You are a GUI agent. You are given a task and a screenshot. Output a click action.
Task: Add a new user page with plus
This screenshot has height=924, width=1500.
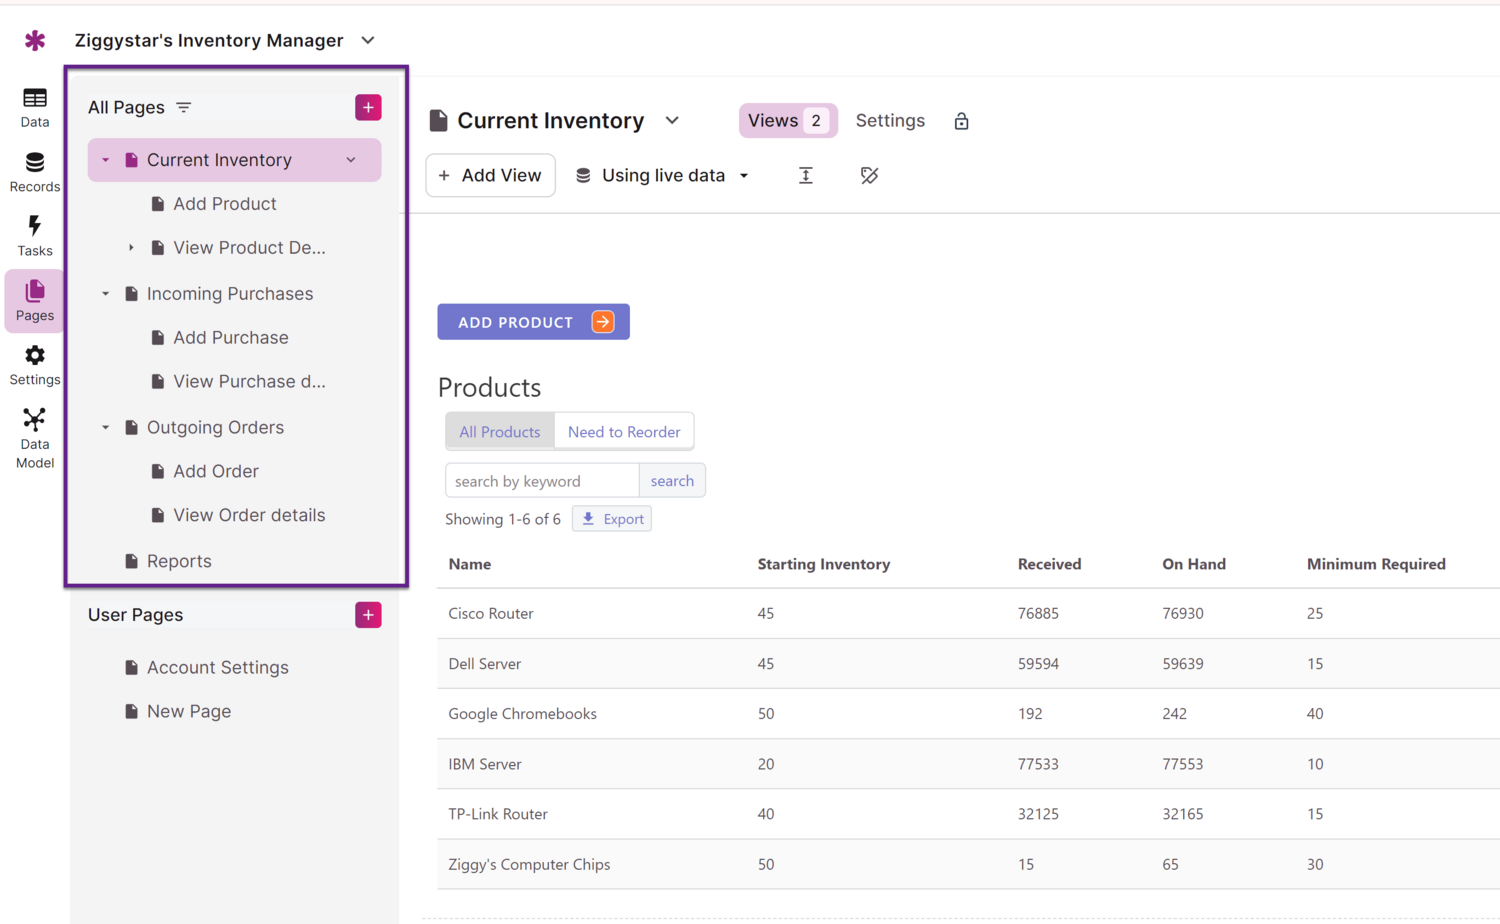tap(368, 615)
